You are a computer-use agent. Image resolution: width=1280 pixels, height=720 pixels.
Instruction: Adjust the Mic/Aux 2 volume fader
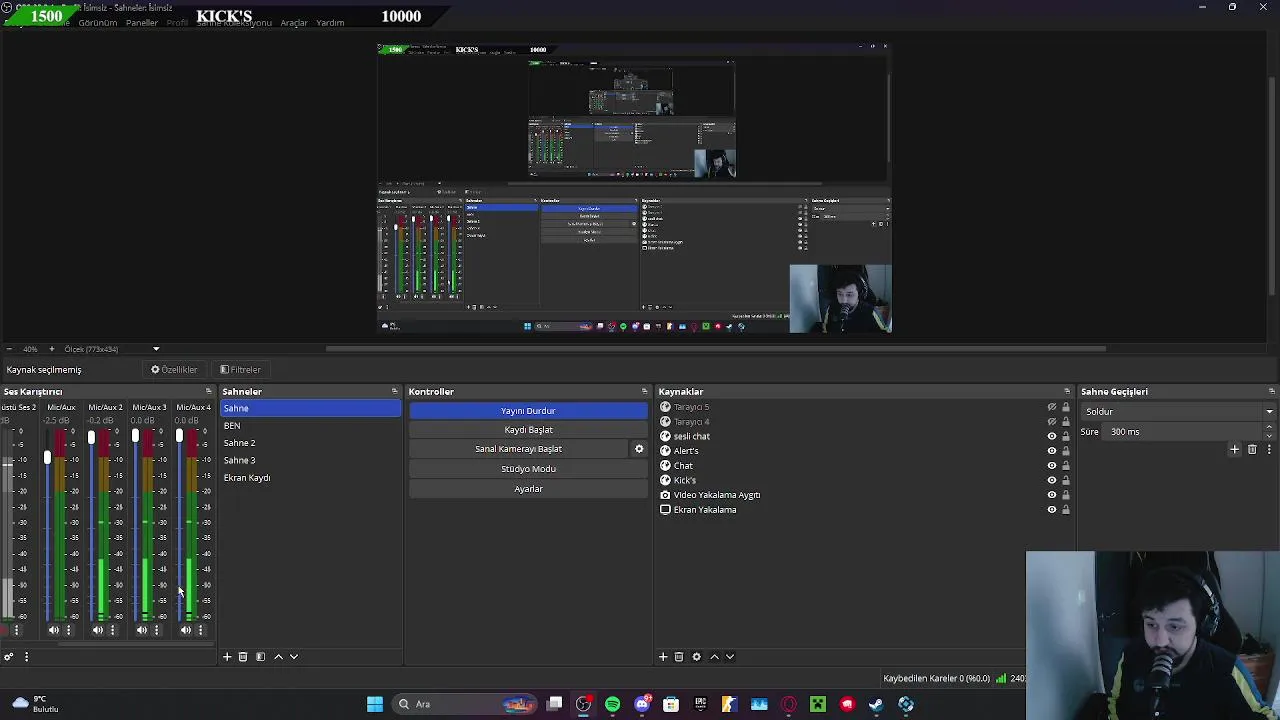(91, 438)
